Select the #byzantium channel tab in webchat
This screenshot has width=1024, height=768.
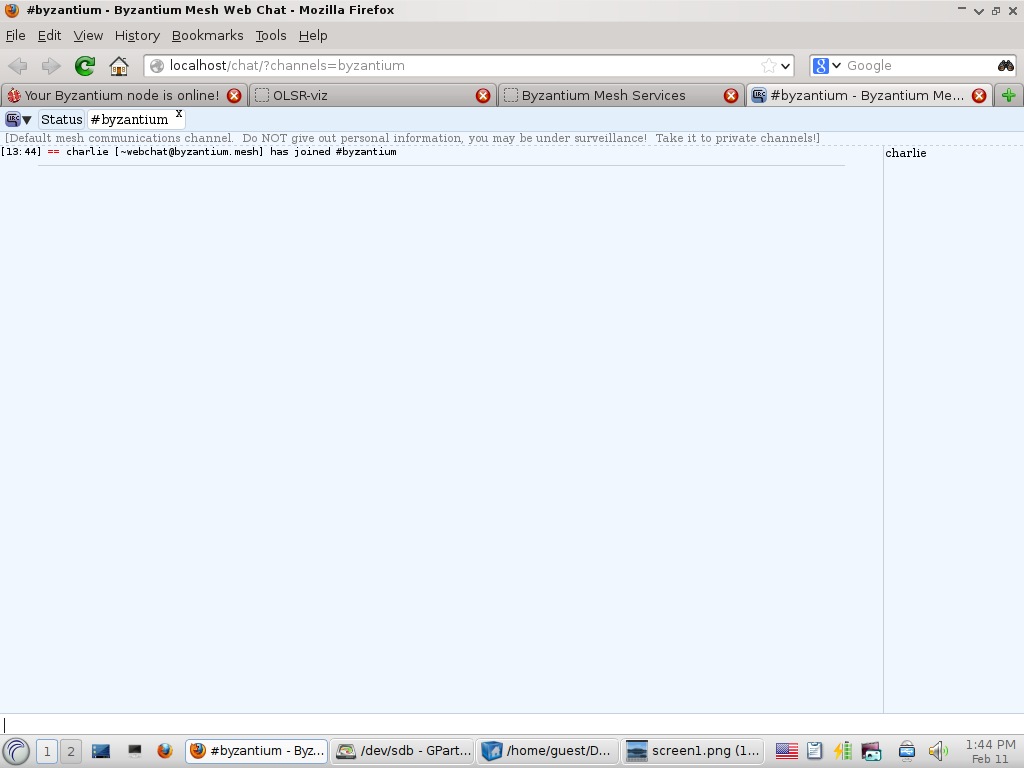coord(129,120)
